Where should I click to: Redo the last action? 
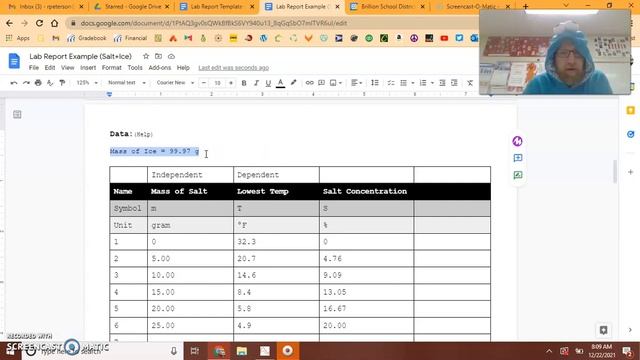26,83
